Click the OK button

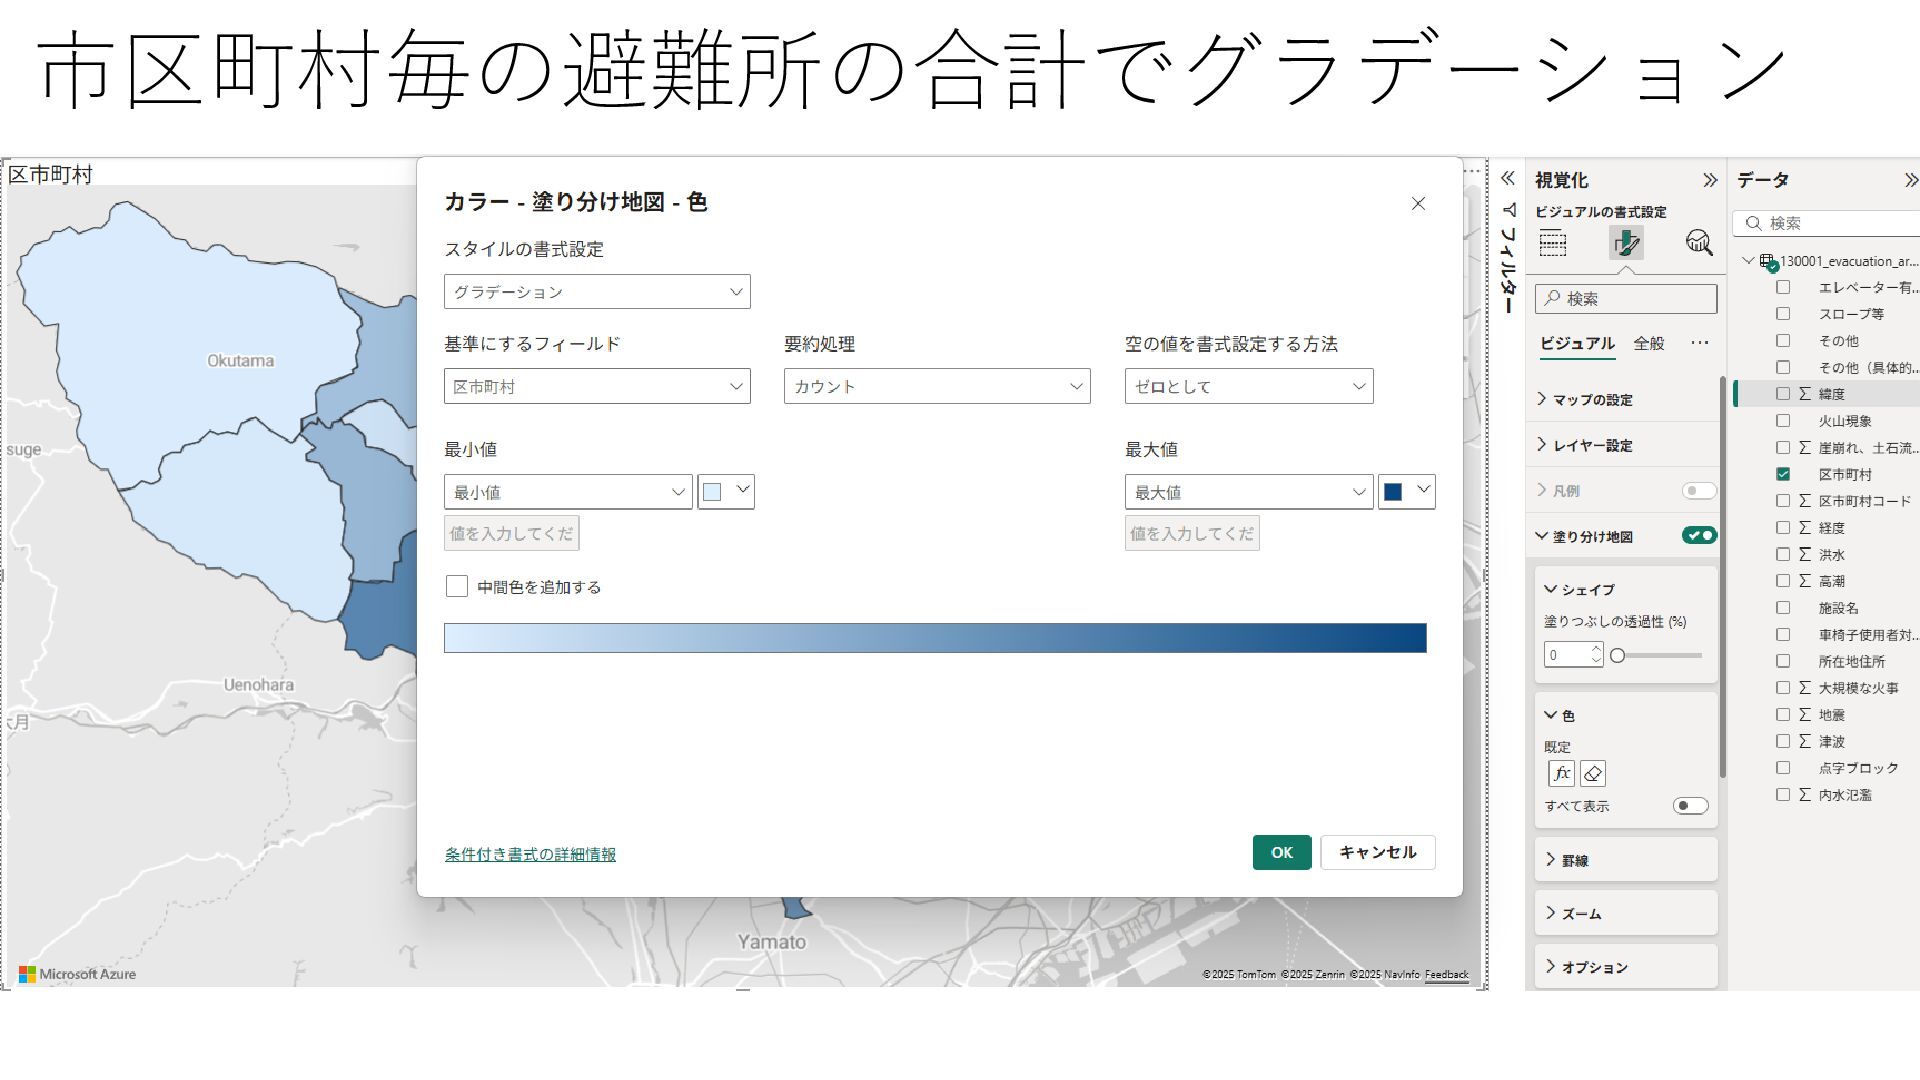click(x=1281, y=853)
